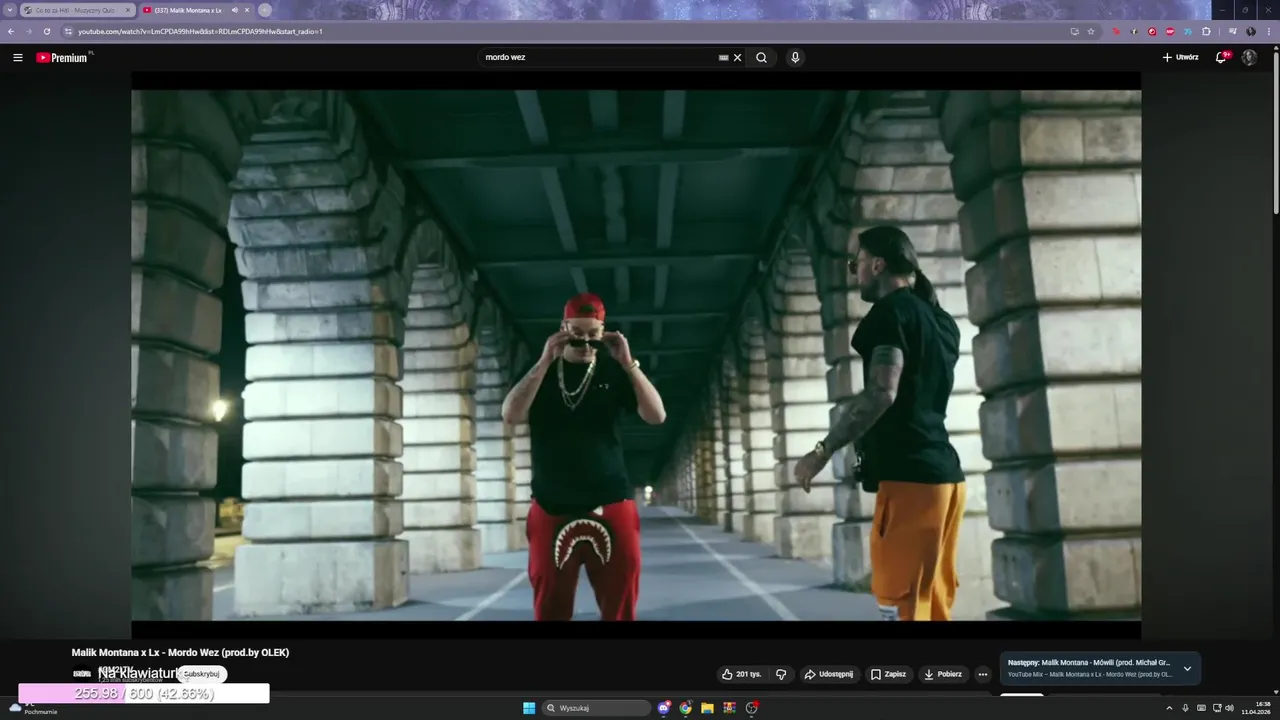Dislike the video
1280x720 pixels.
click(x=781, y=674)
